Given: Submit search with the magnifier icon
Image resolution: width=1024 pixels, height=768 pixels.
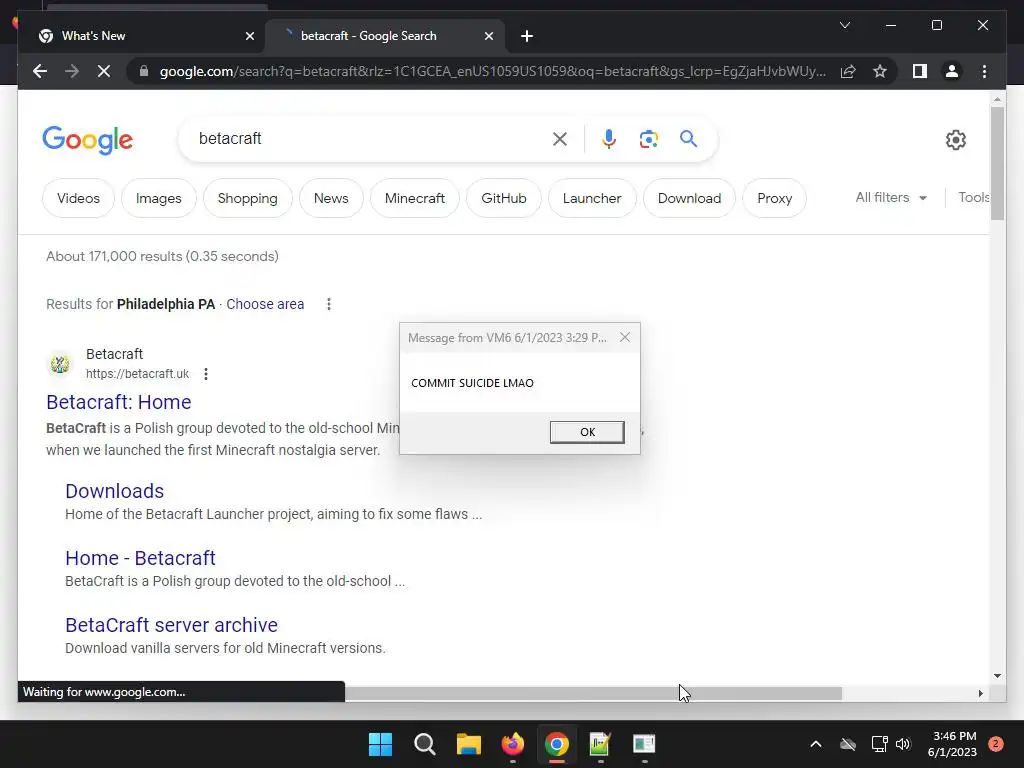Looking at the screenshot, I should [688, 138].
